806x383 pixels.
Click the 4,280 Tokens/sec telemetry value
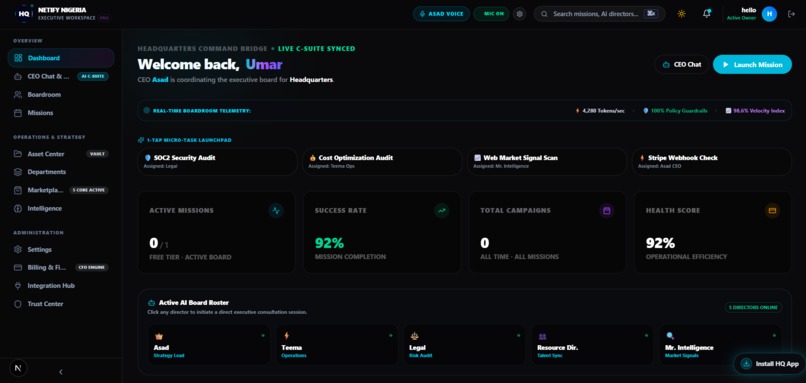click(x=600, y=111)
